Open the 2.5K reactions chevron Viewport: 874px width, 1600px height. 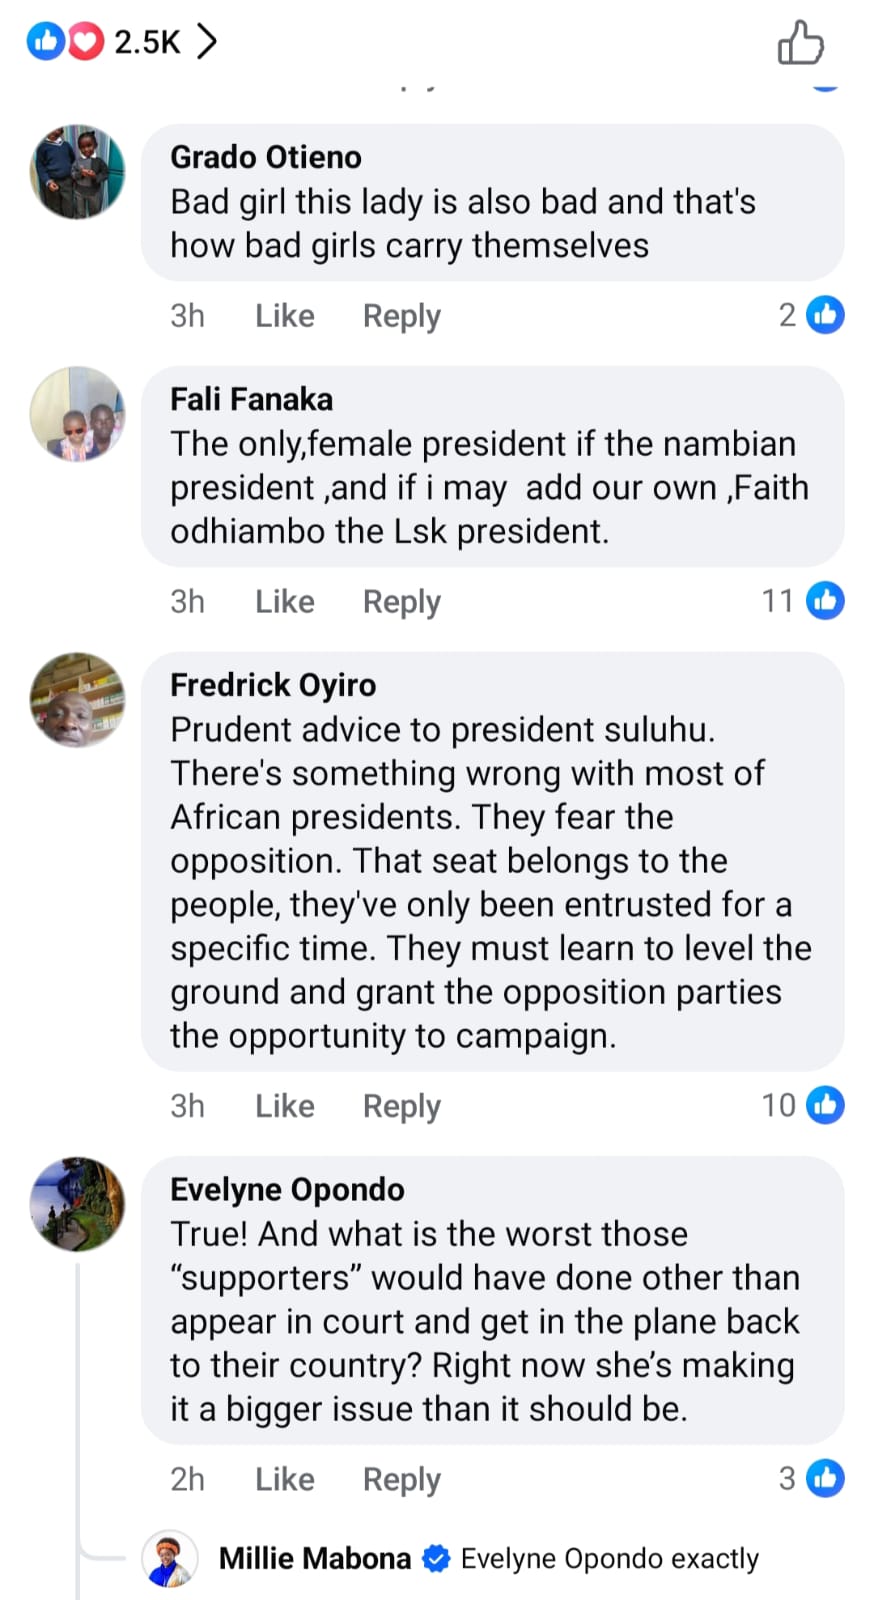coord(206,41)
